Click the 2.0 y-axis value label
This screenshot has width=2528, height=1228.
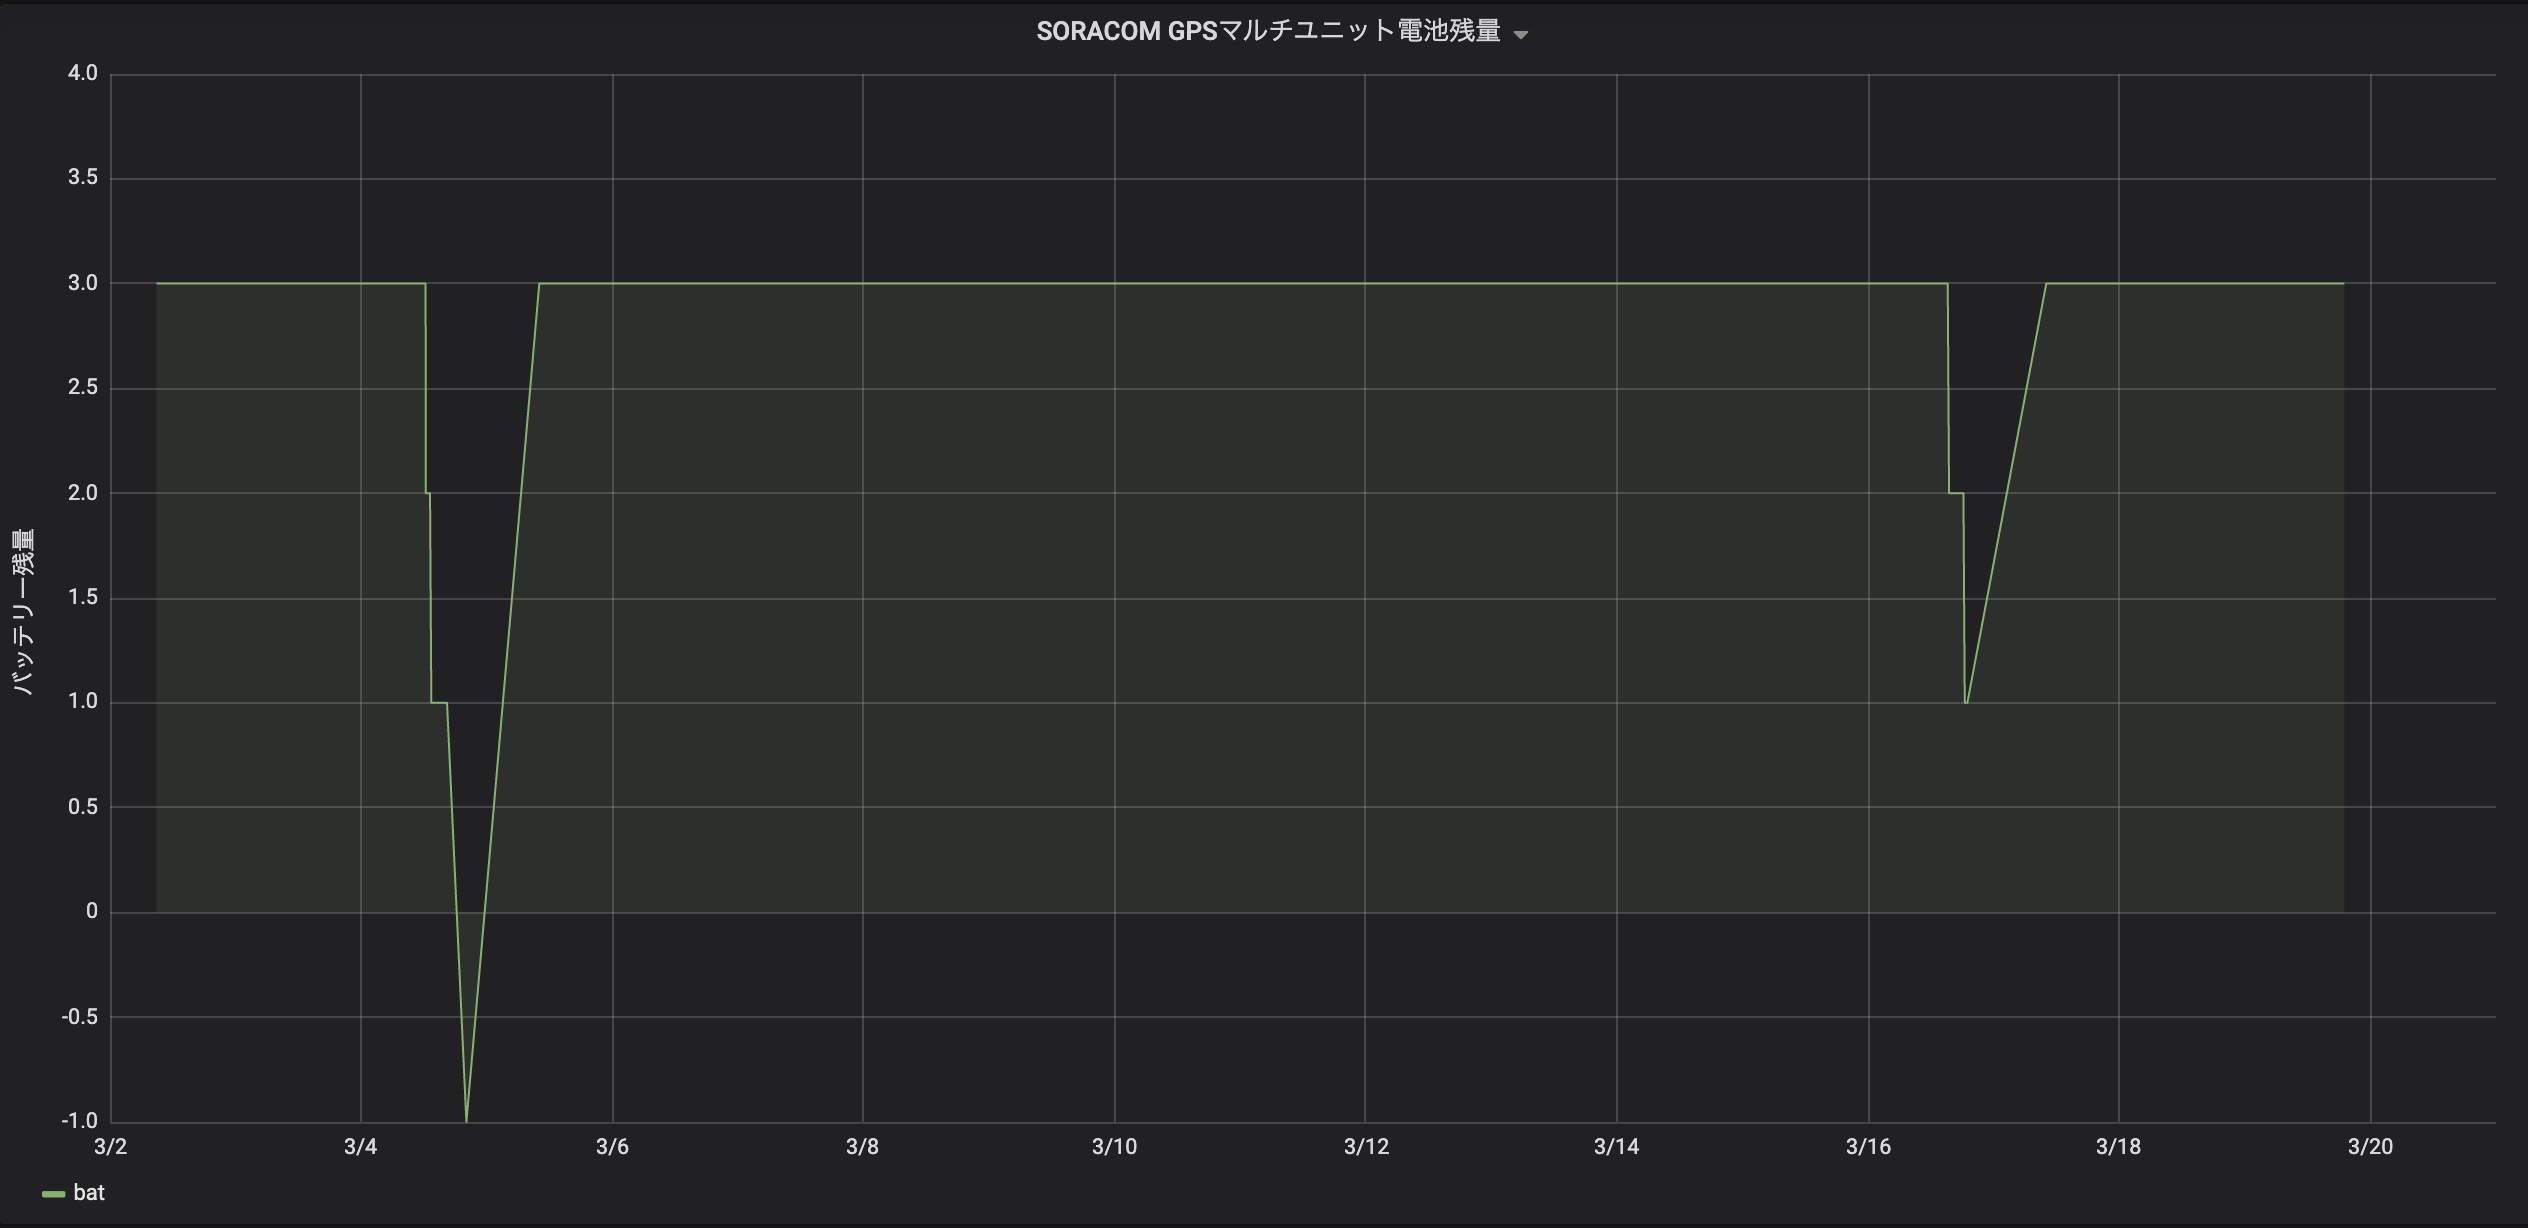(x=83, y=493)
